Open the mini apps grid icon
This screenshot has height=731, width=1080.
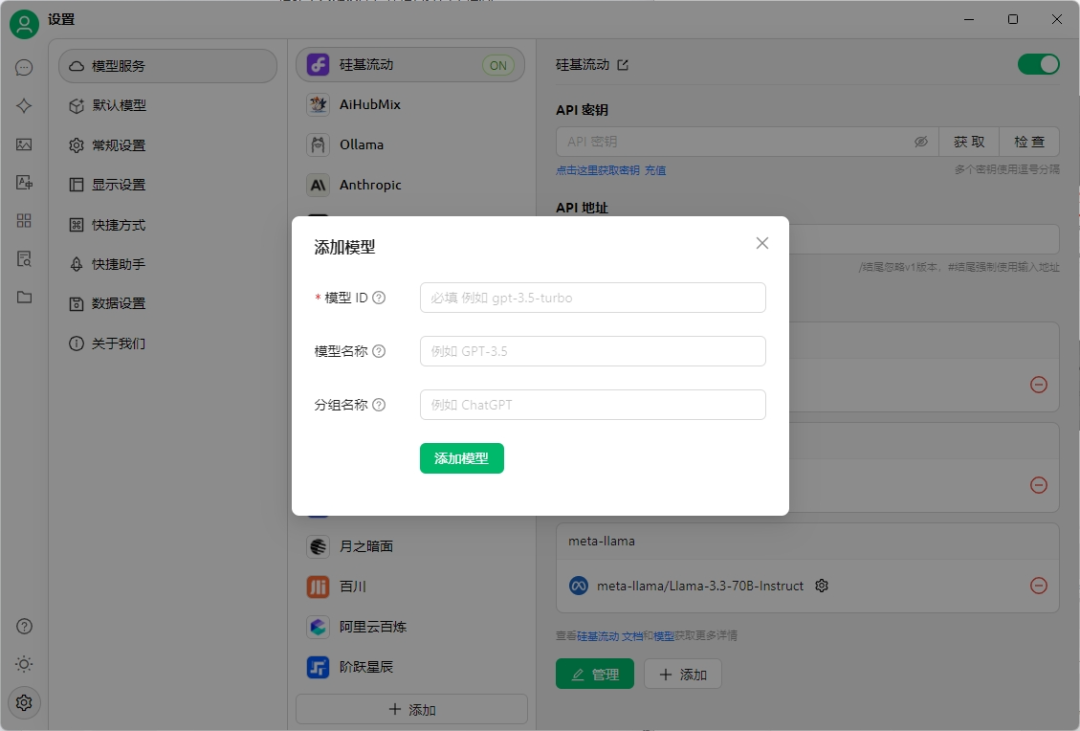click(x=24, y=220)
